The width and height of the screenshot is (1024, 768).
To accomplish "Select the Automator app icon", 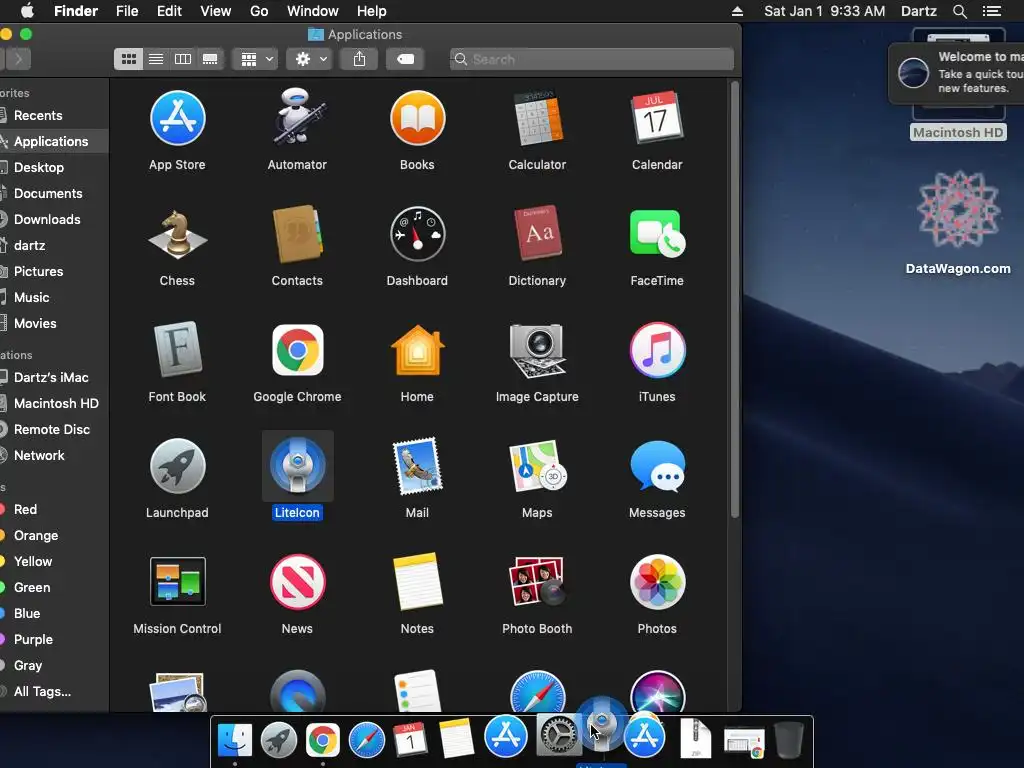I will coord(297,118).
